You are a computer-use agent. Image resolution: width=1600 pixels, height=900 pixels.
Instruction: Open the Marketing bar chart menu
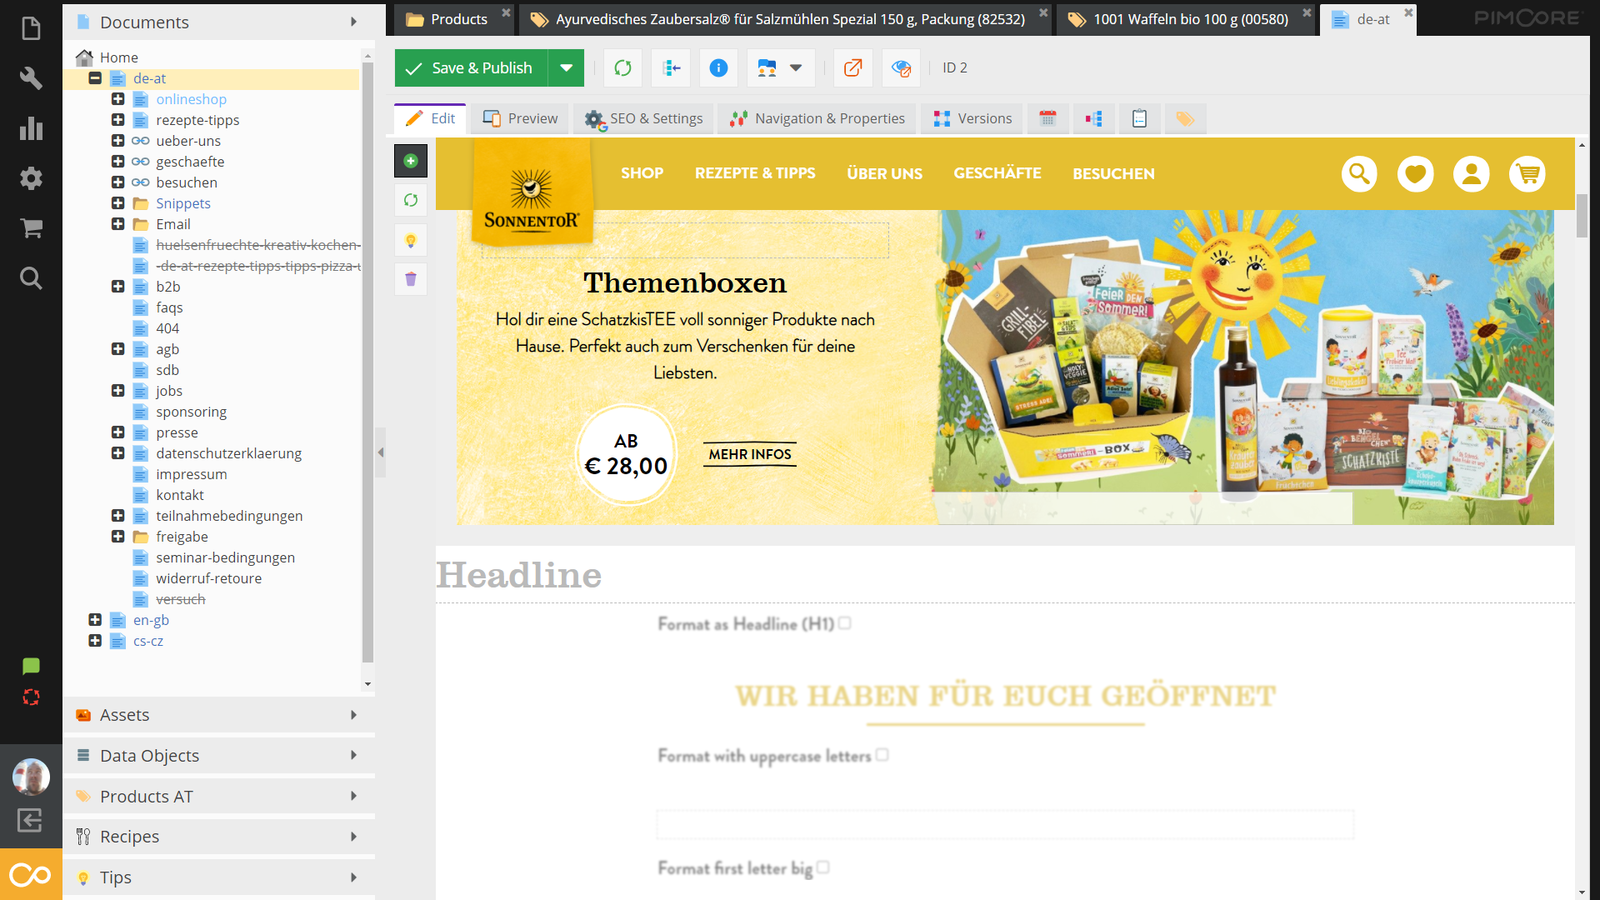click(x=31, y=128)
